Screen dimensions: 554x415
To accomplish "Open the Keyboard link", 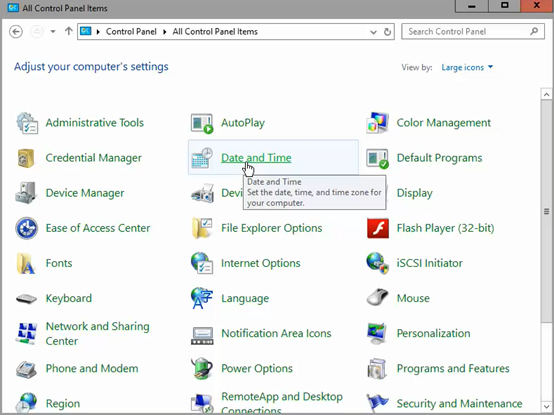I will click(69, 298).
